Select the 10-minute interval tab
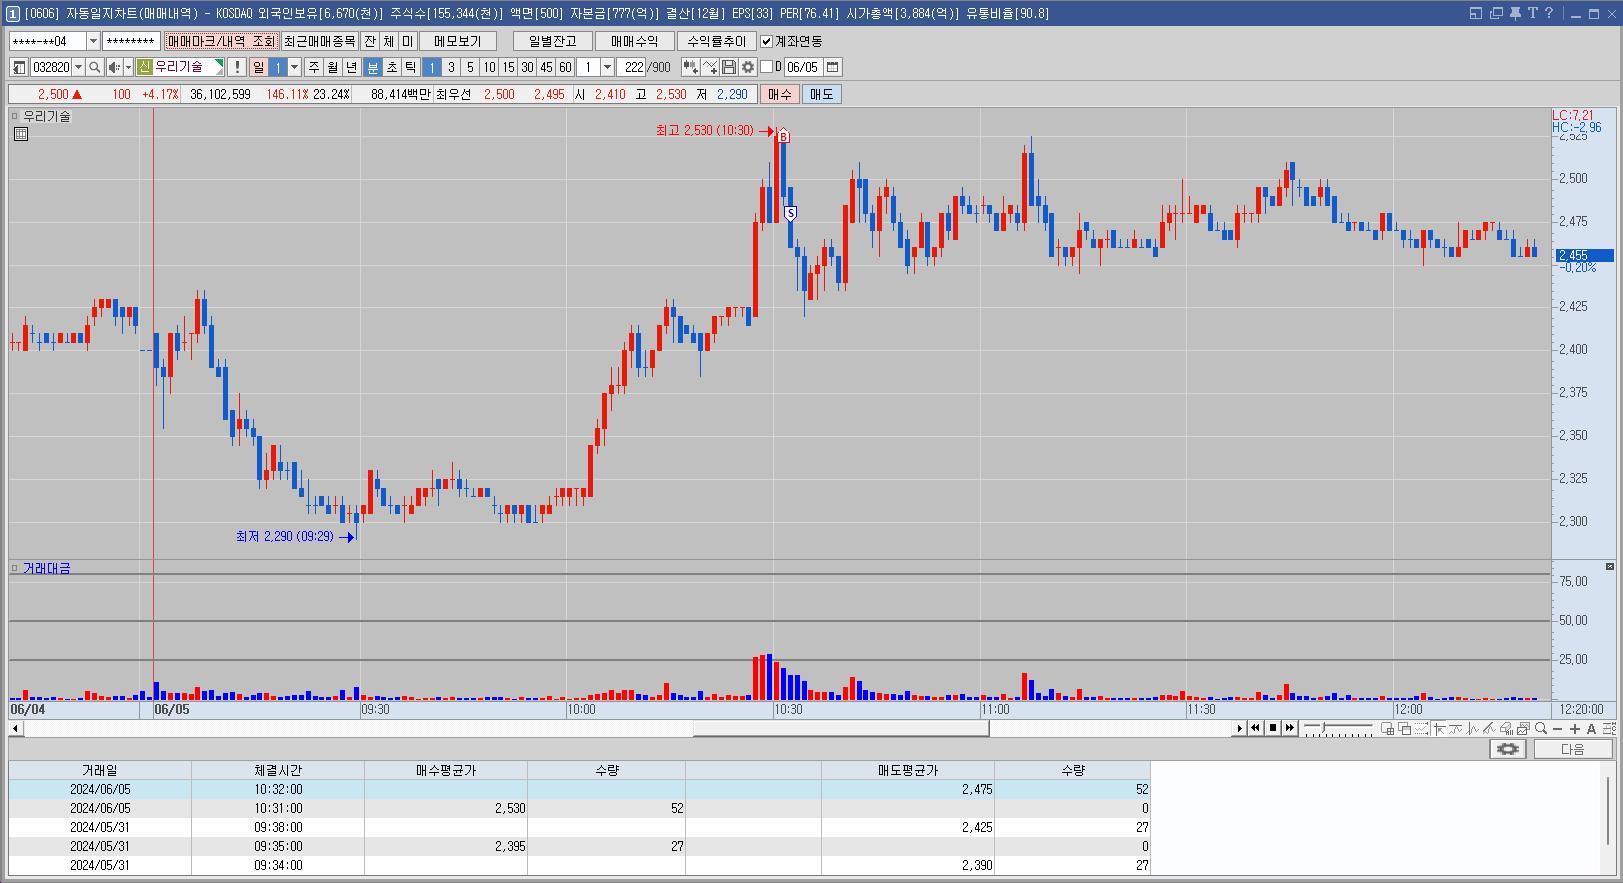The width and height of the screenshot is (1623, 883). (x=489, y=67)
